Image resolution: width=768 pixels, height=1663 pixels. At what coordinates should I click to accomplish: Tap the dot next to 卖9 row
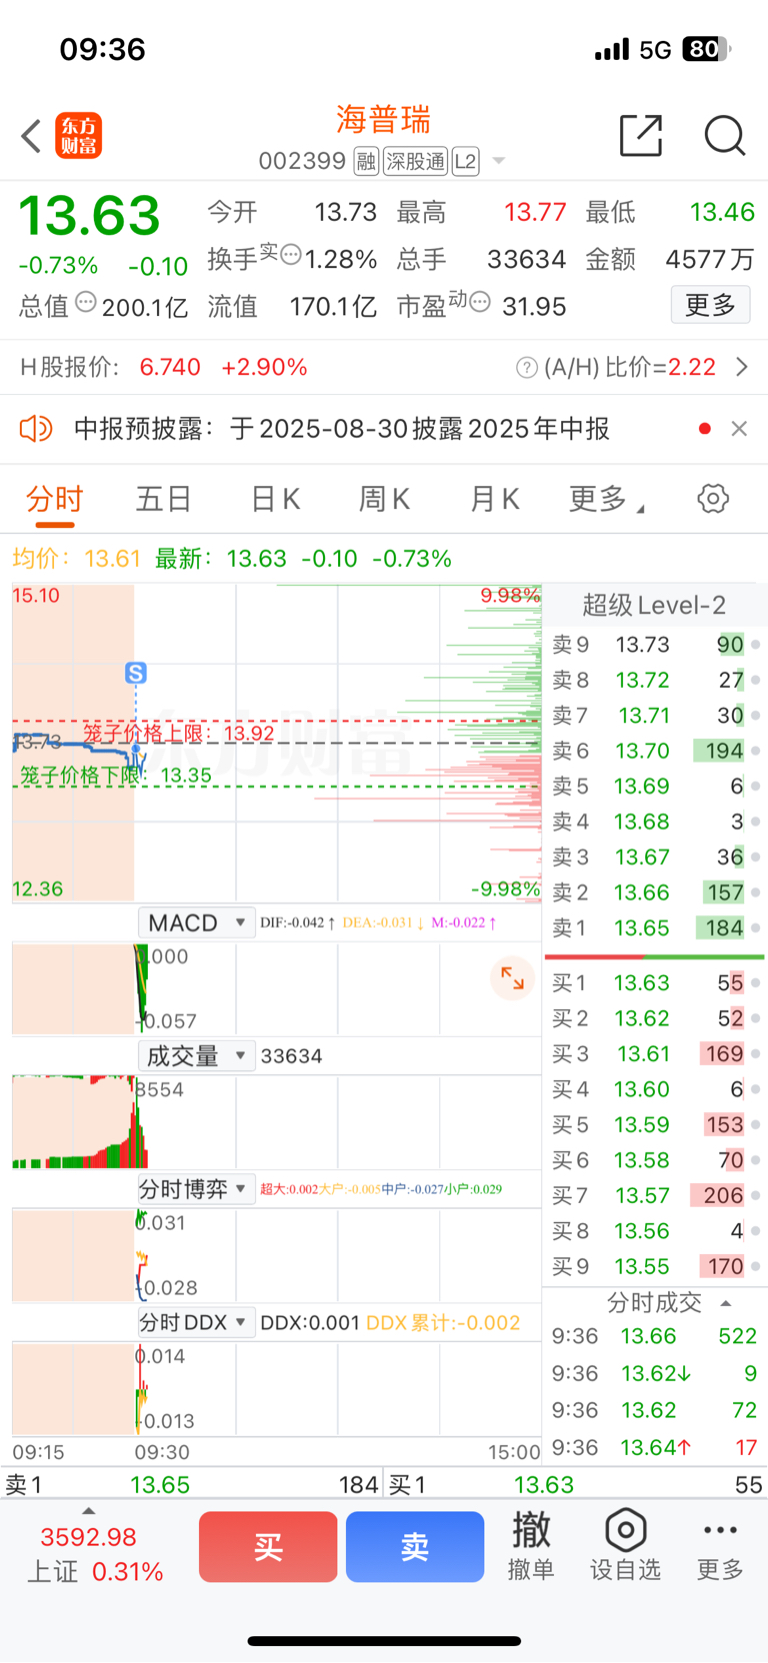pos(756,645)
